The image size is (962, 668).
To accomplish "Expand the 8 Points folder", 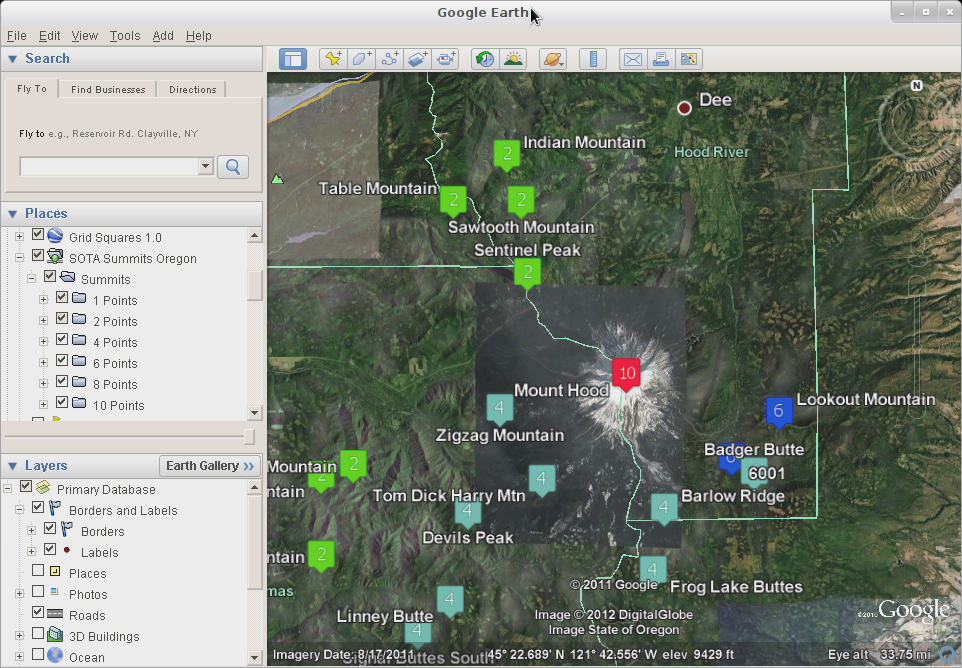I will 43,383.
